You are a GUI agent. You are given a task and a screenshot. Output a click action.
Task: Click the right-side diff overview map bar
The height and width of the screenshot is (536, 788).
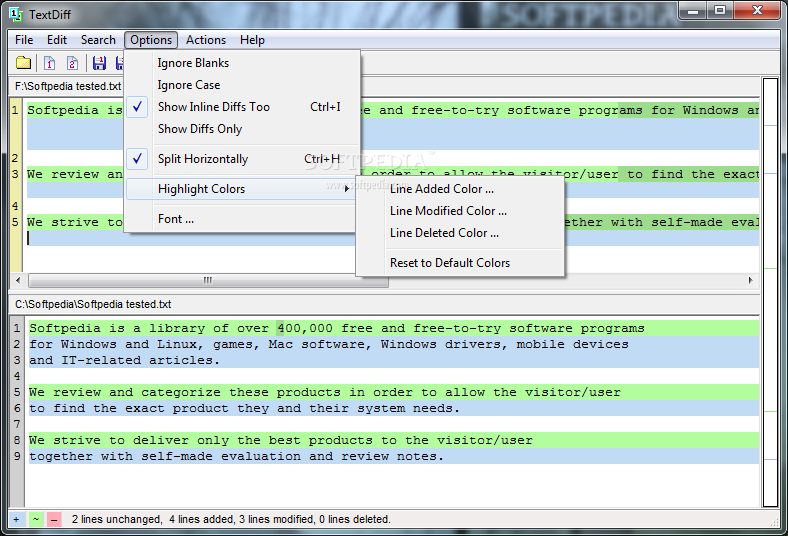(770, 292)
